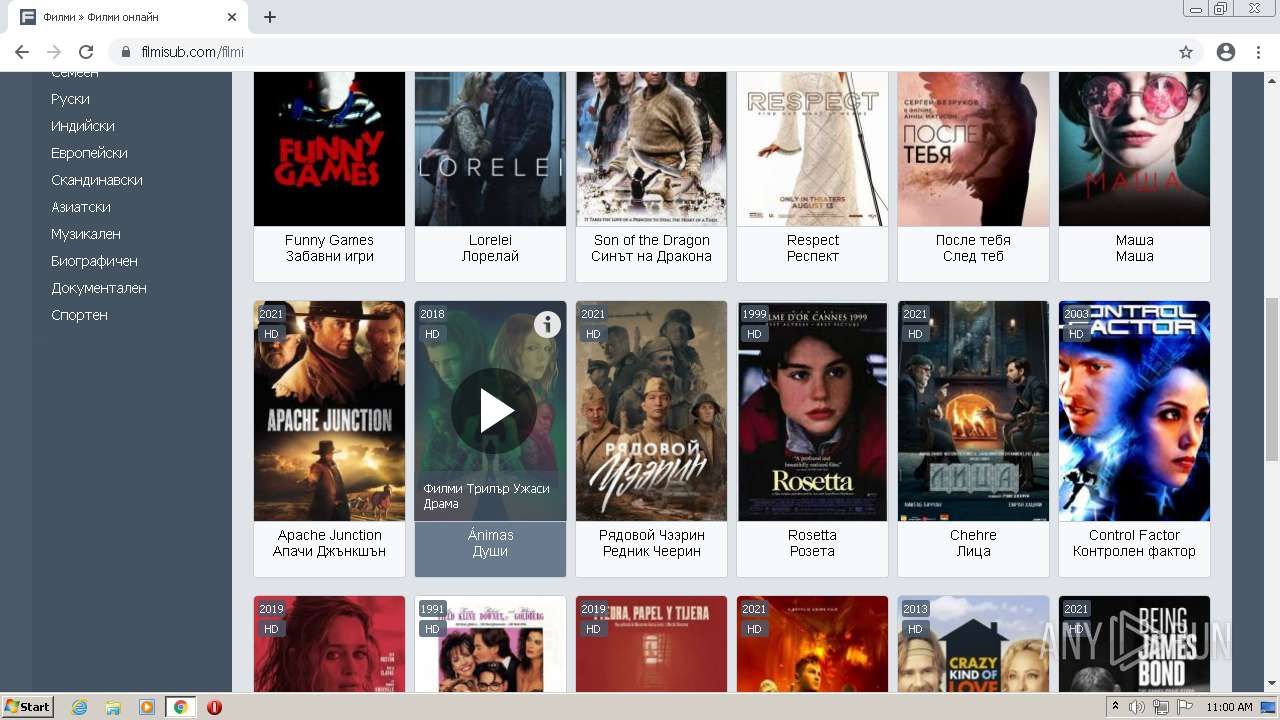Open the media player taskbar icon

(147, 707)
